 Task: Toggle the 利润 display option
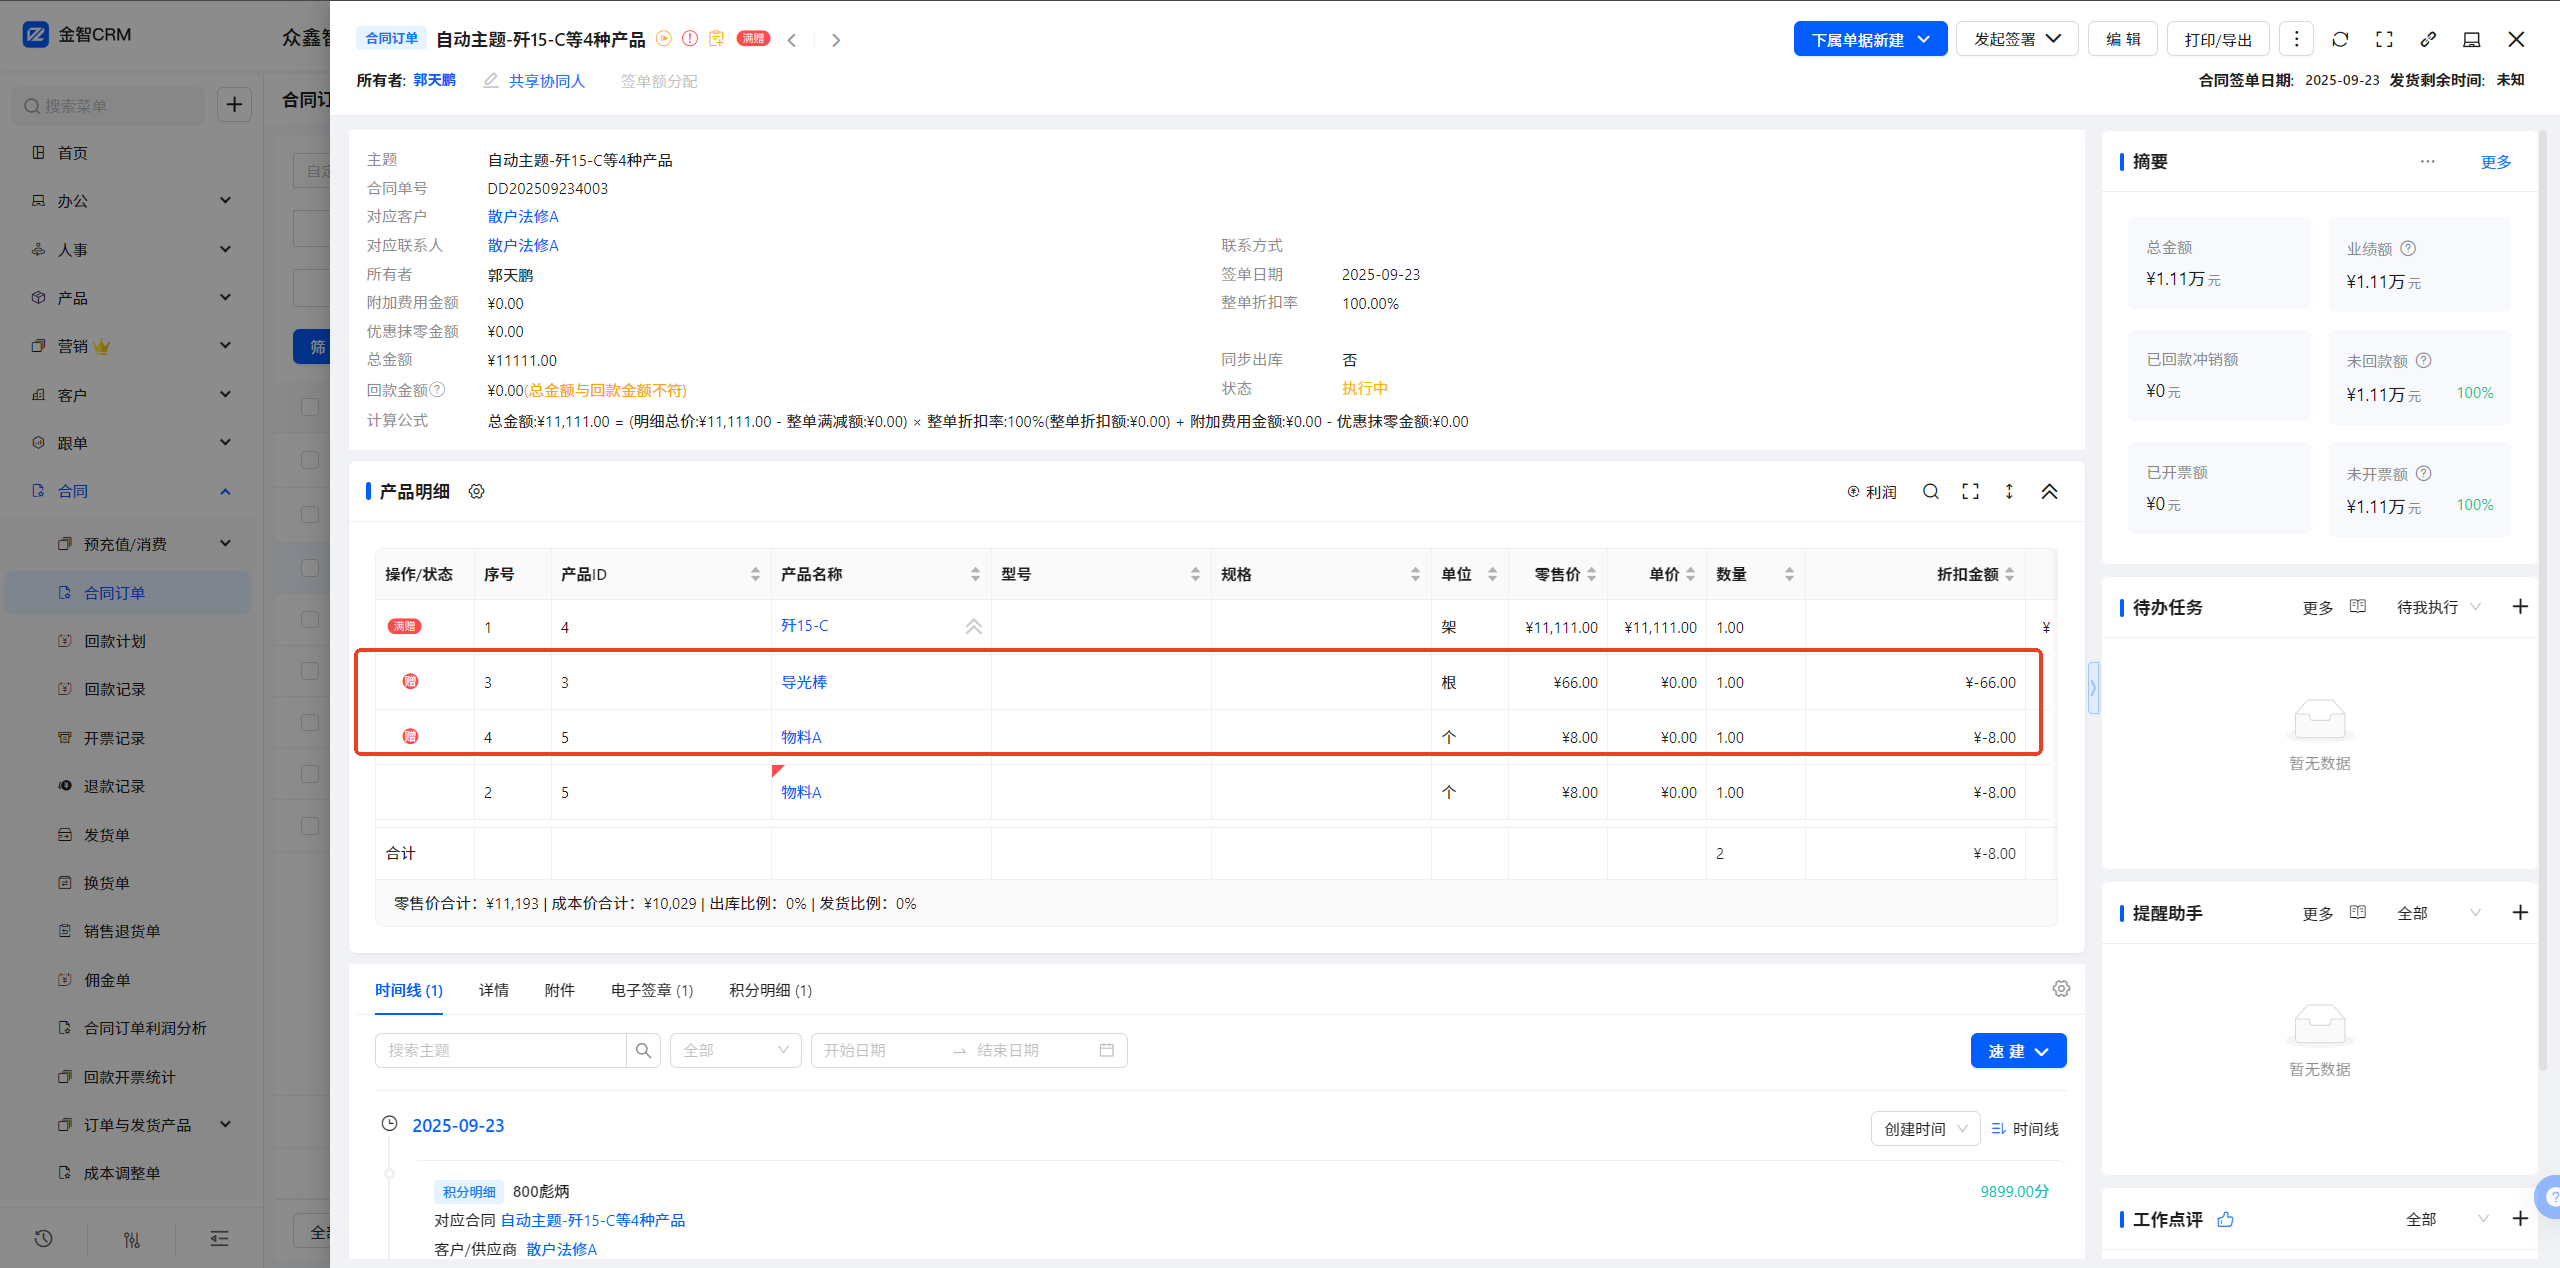(x=1871, y=492)
